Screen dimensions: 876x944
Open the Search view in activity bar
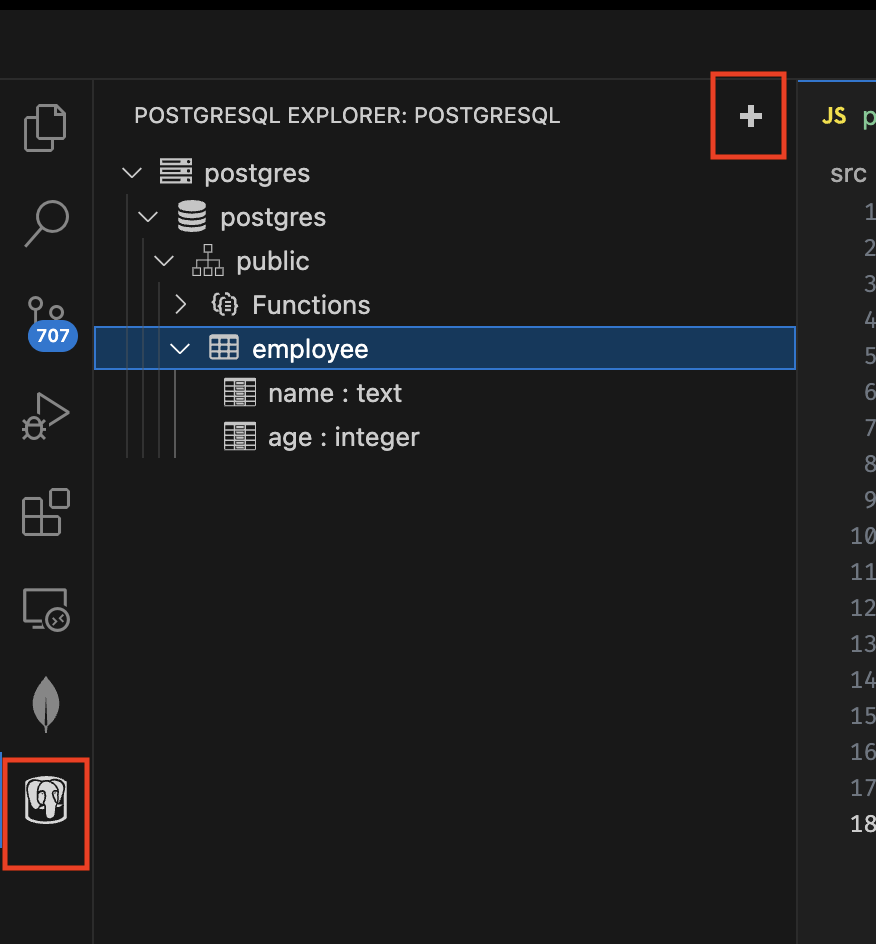coord(46,223)
